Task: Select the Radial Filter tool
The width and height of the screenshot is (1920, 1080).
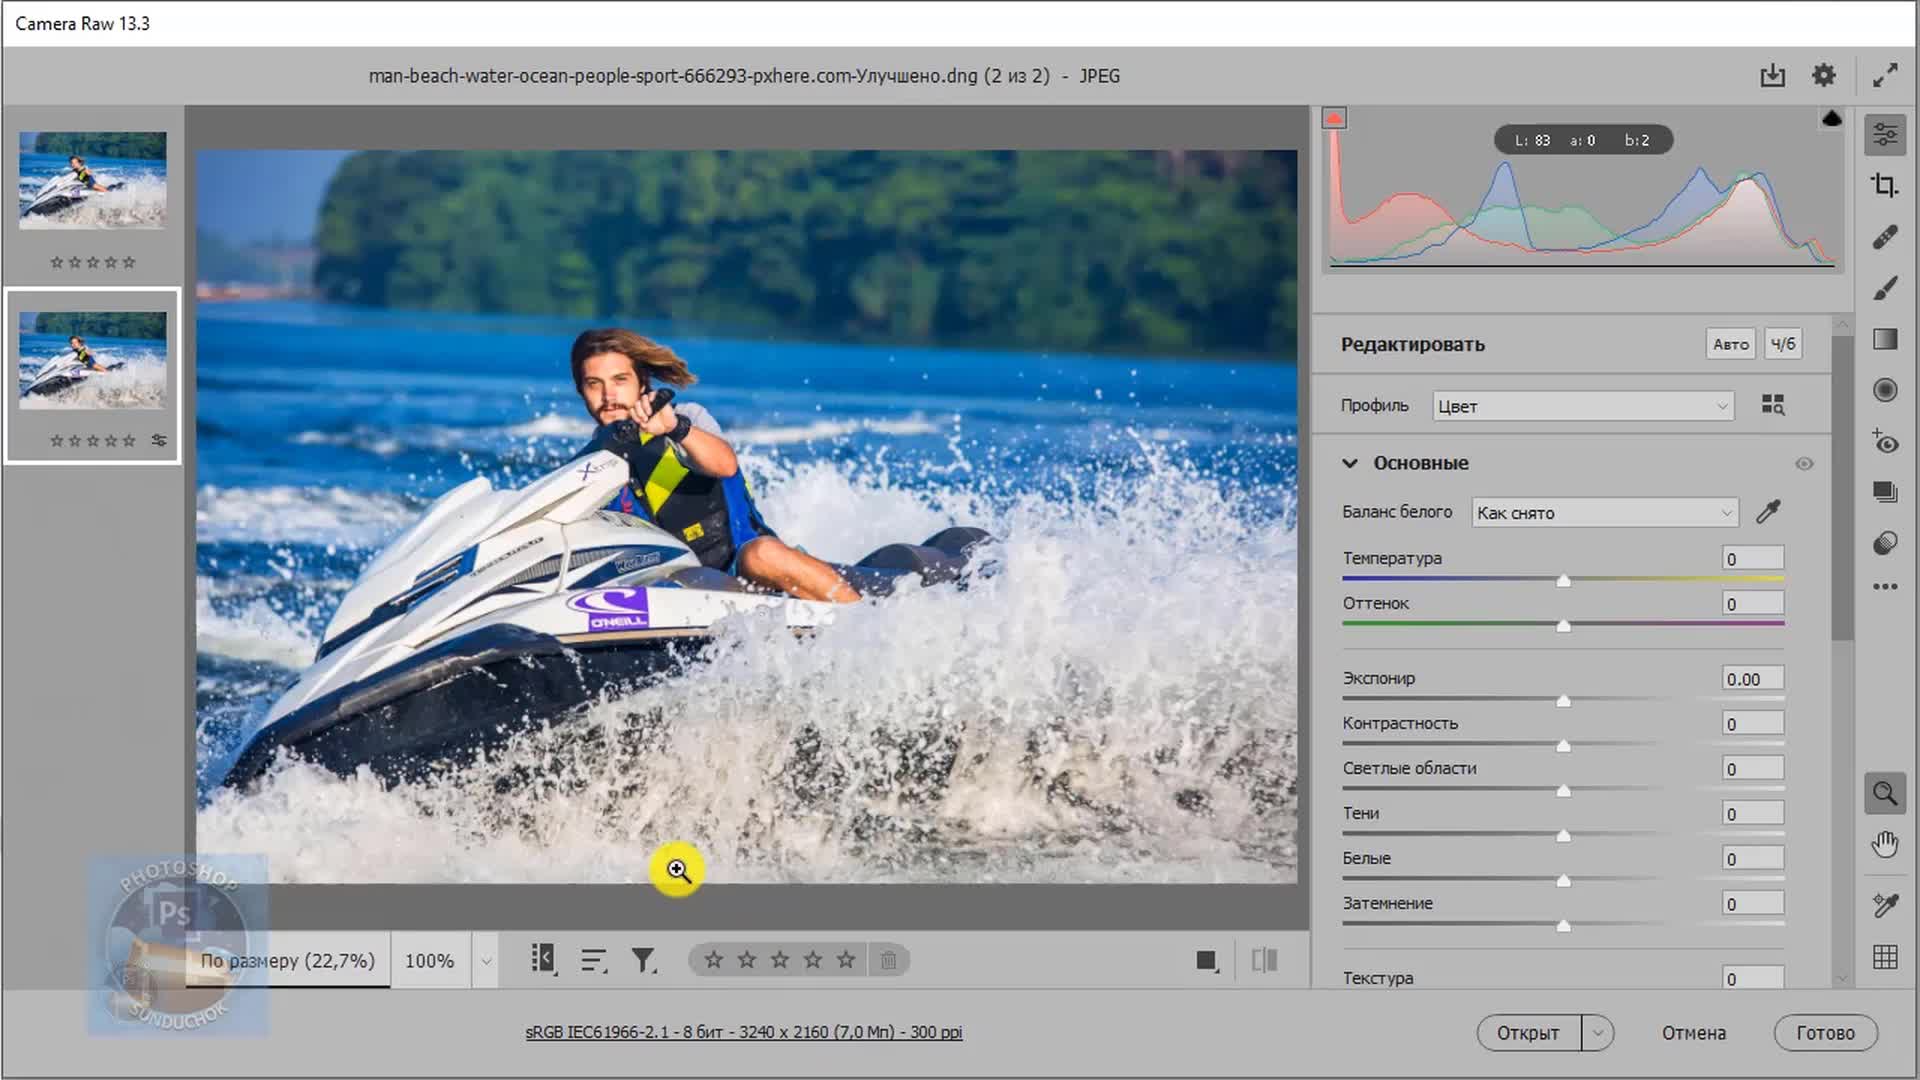Action: 1884,390
